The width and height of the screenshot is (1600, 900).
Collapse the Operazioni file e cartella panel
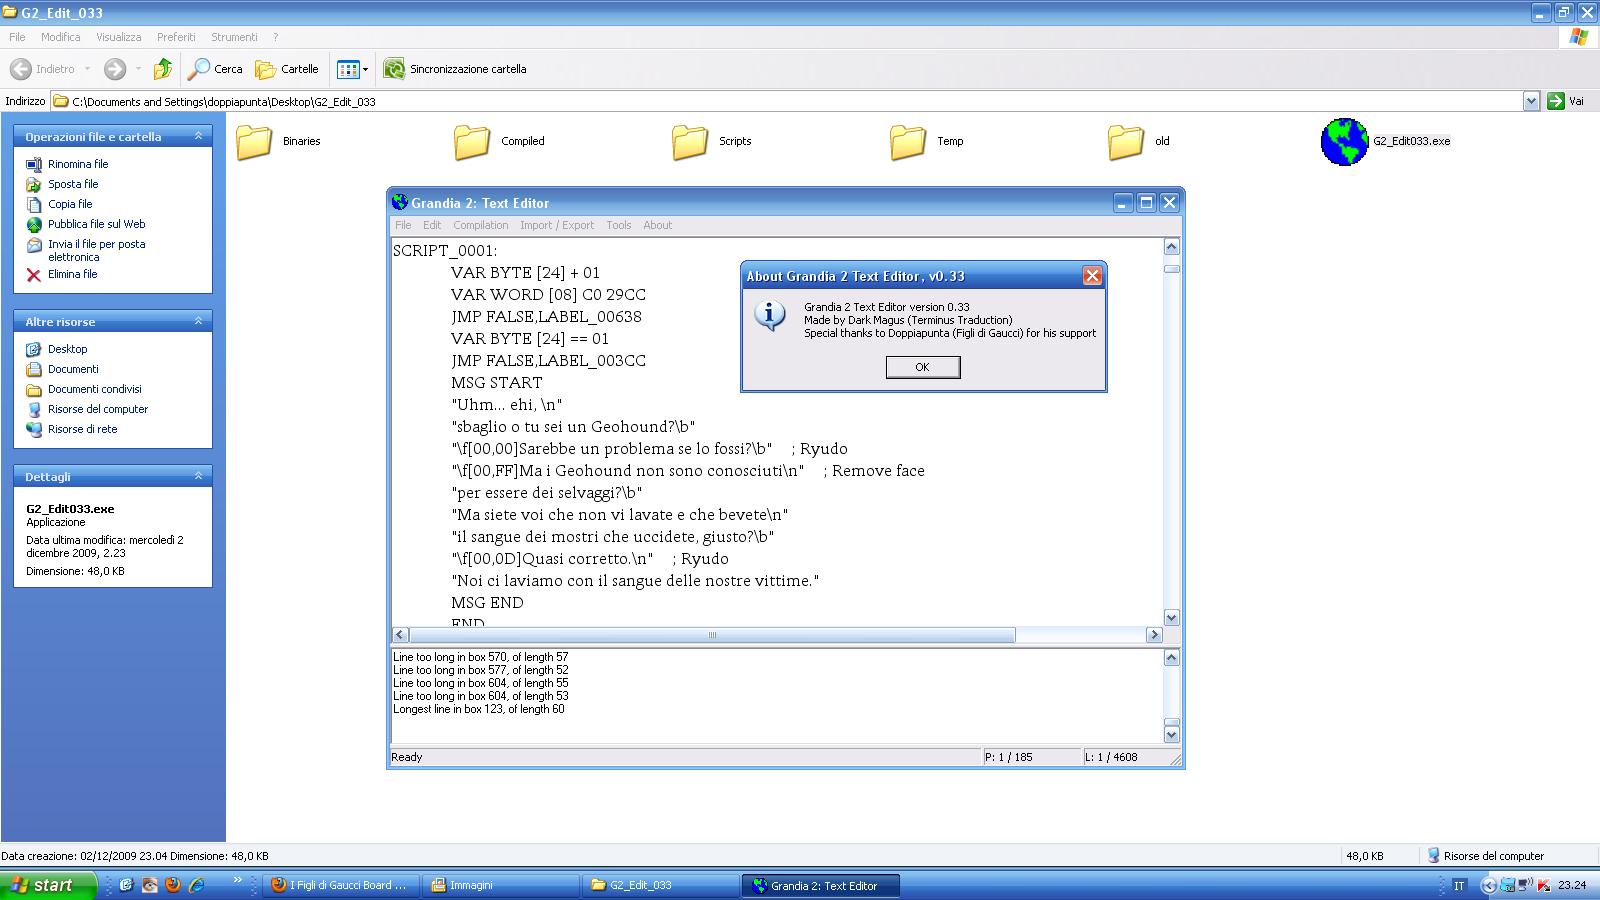point(198,136)
